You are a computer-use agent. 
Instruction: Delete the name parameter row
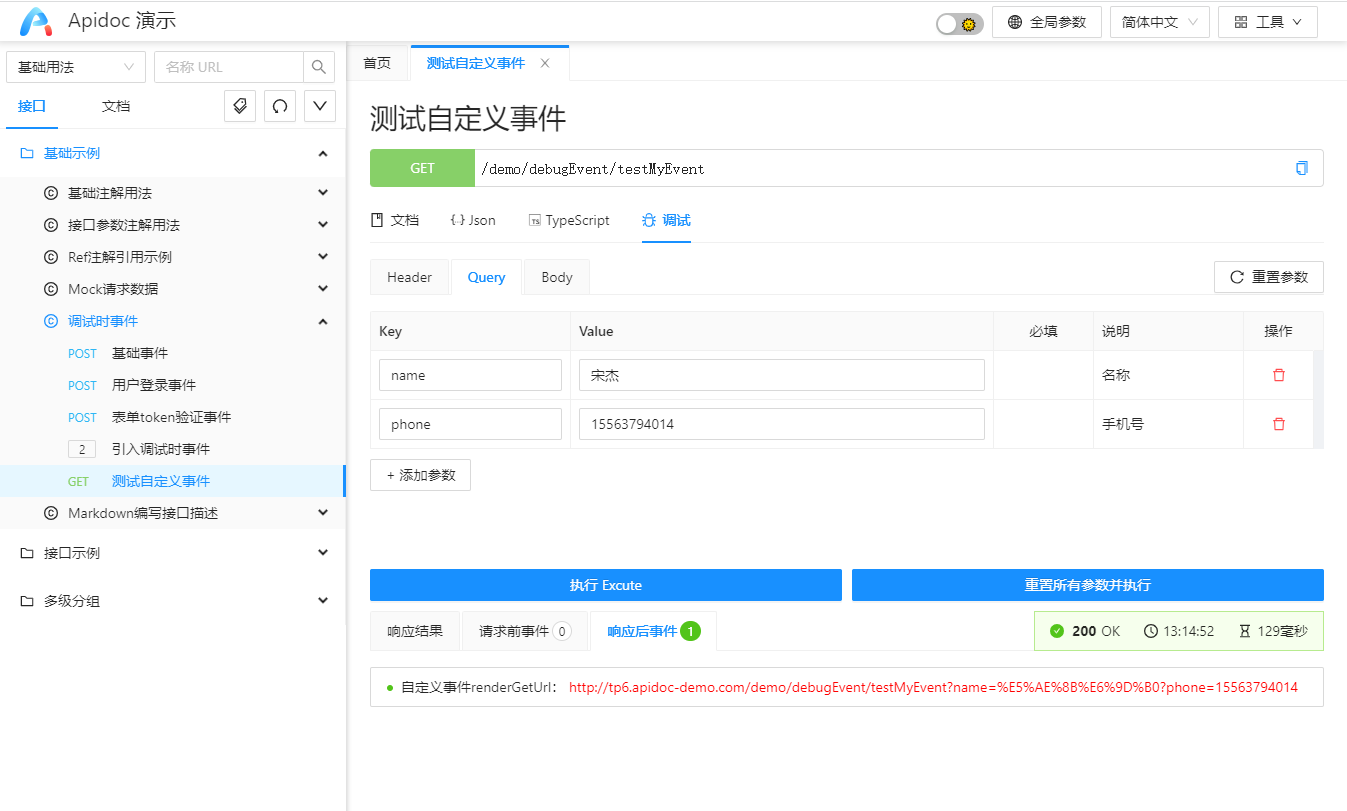(1278, 375)
